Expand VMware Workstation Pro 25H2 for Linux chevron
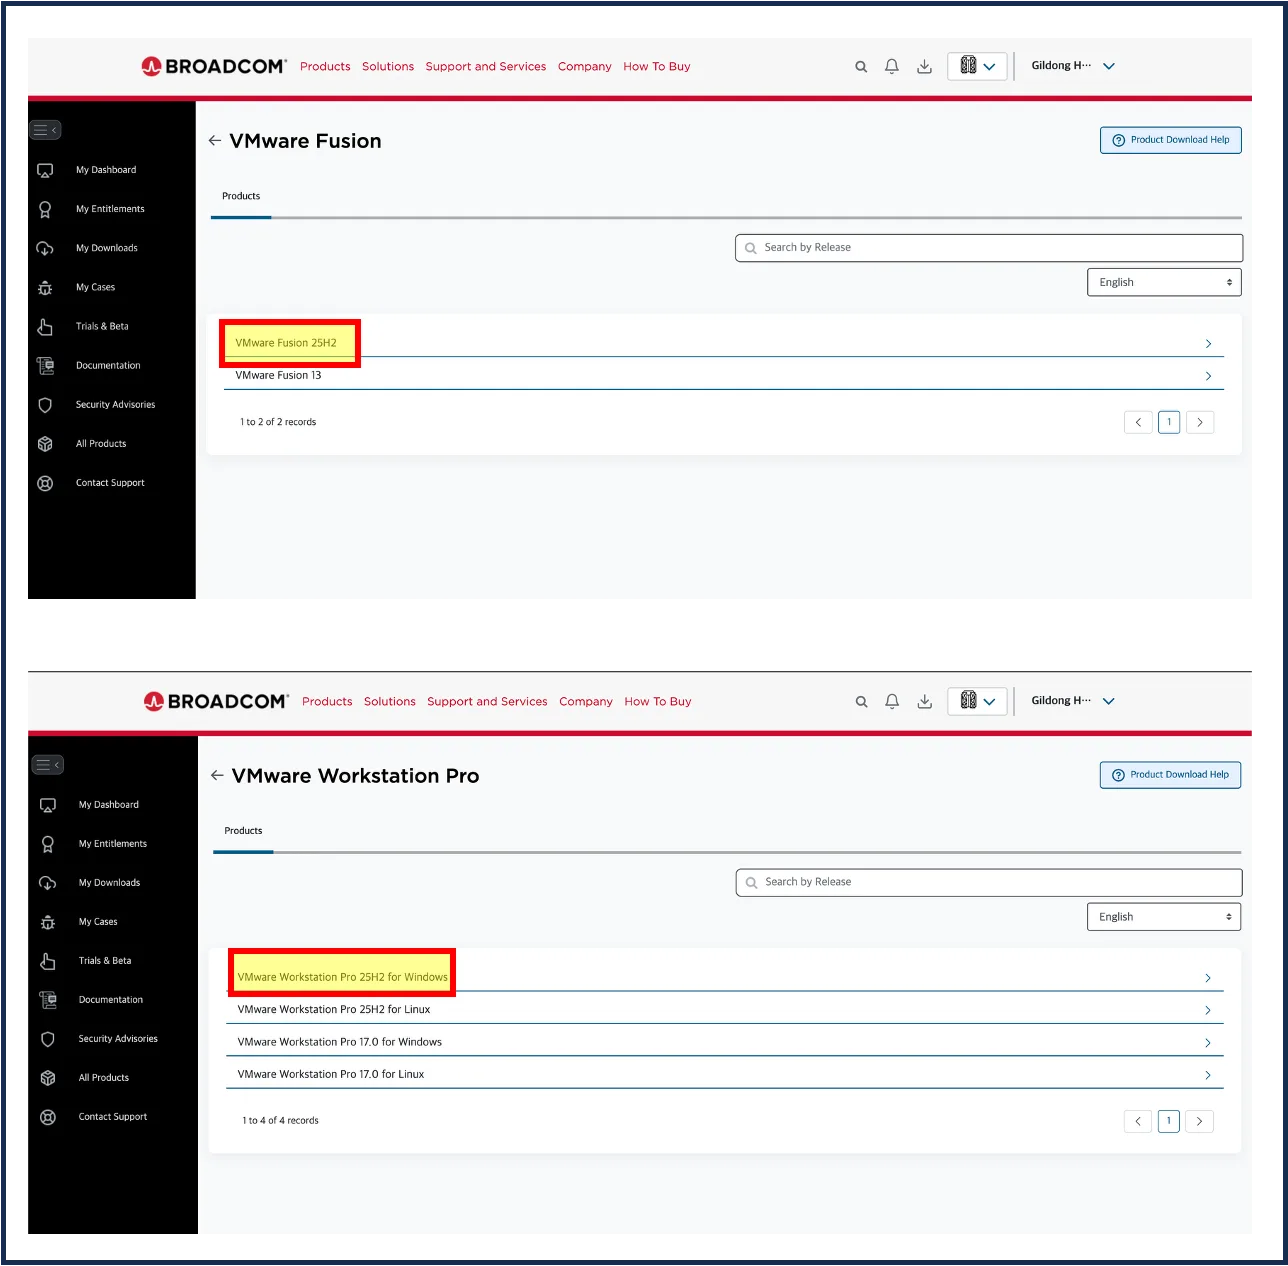 tap(1208, 1010)
